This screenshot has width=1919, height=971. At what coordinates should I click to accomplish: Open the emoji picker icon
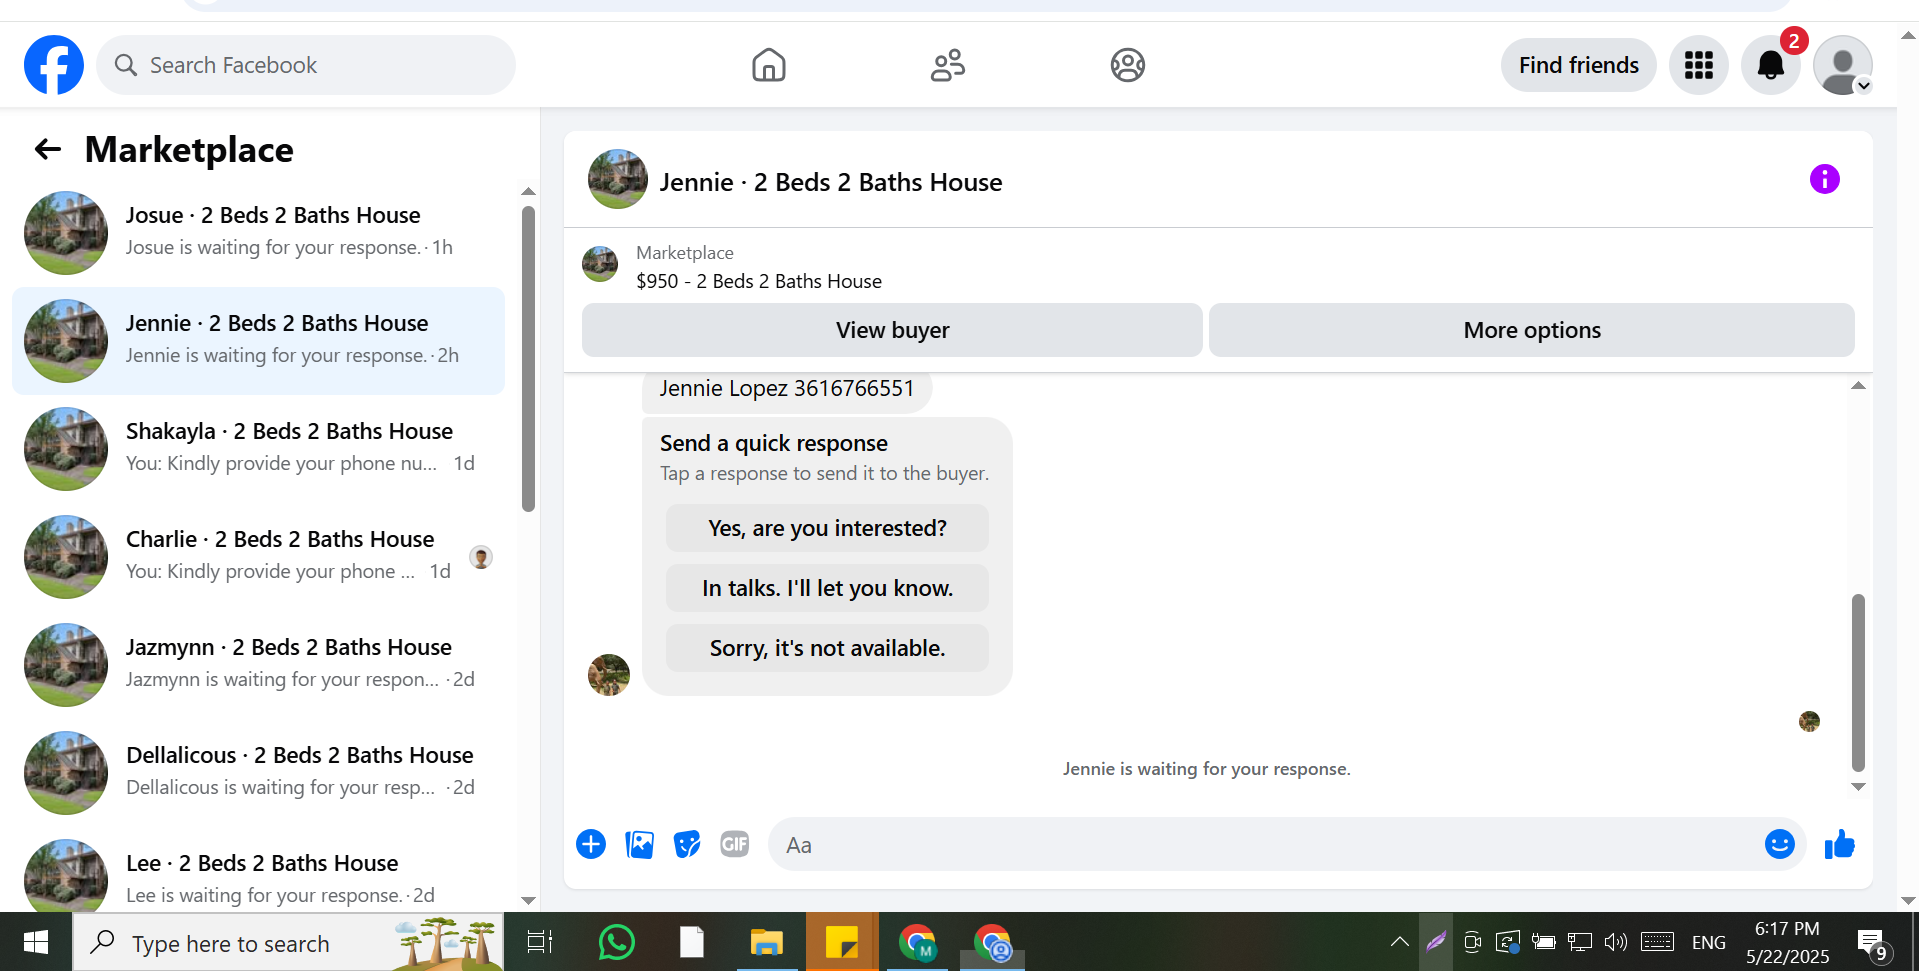[x=1779, y=845]
